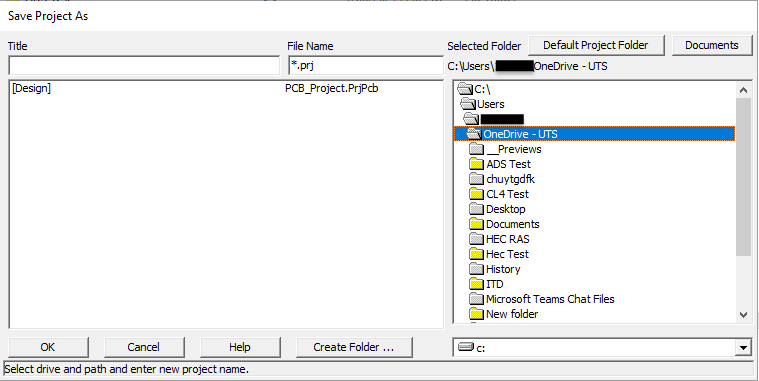This screenshot has width=759, height=381.
Task: Select PCB_Project.PrjPcb file entry
Action: 332,89
